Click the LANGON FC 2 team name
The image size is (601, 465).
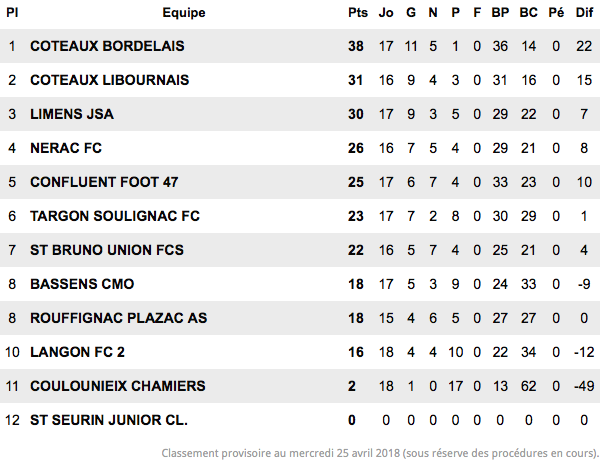tap(77, 352)
